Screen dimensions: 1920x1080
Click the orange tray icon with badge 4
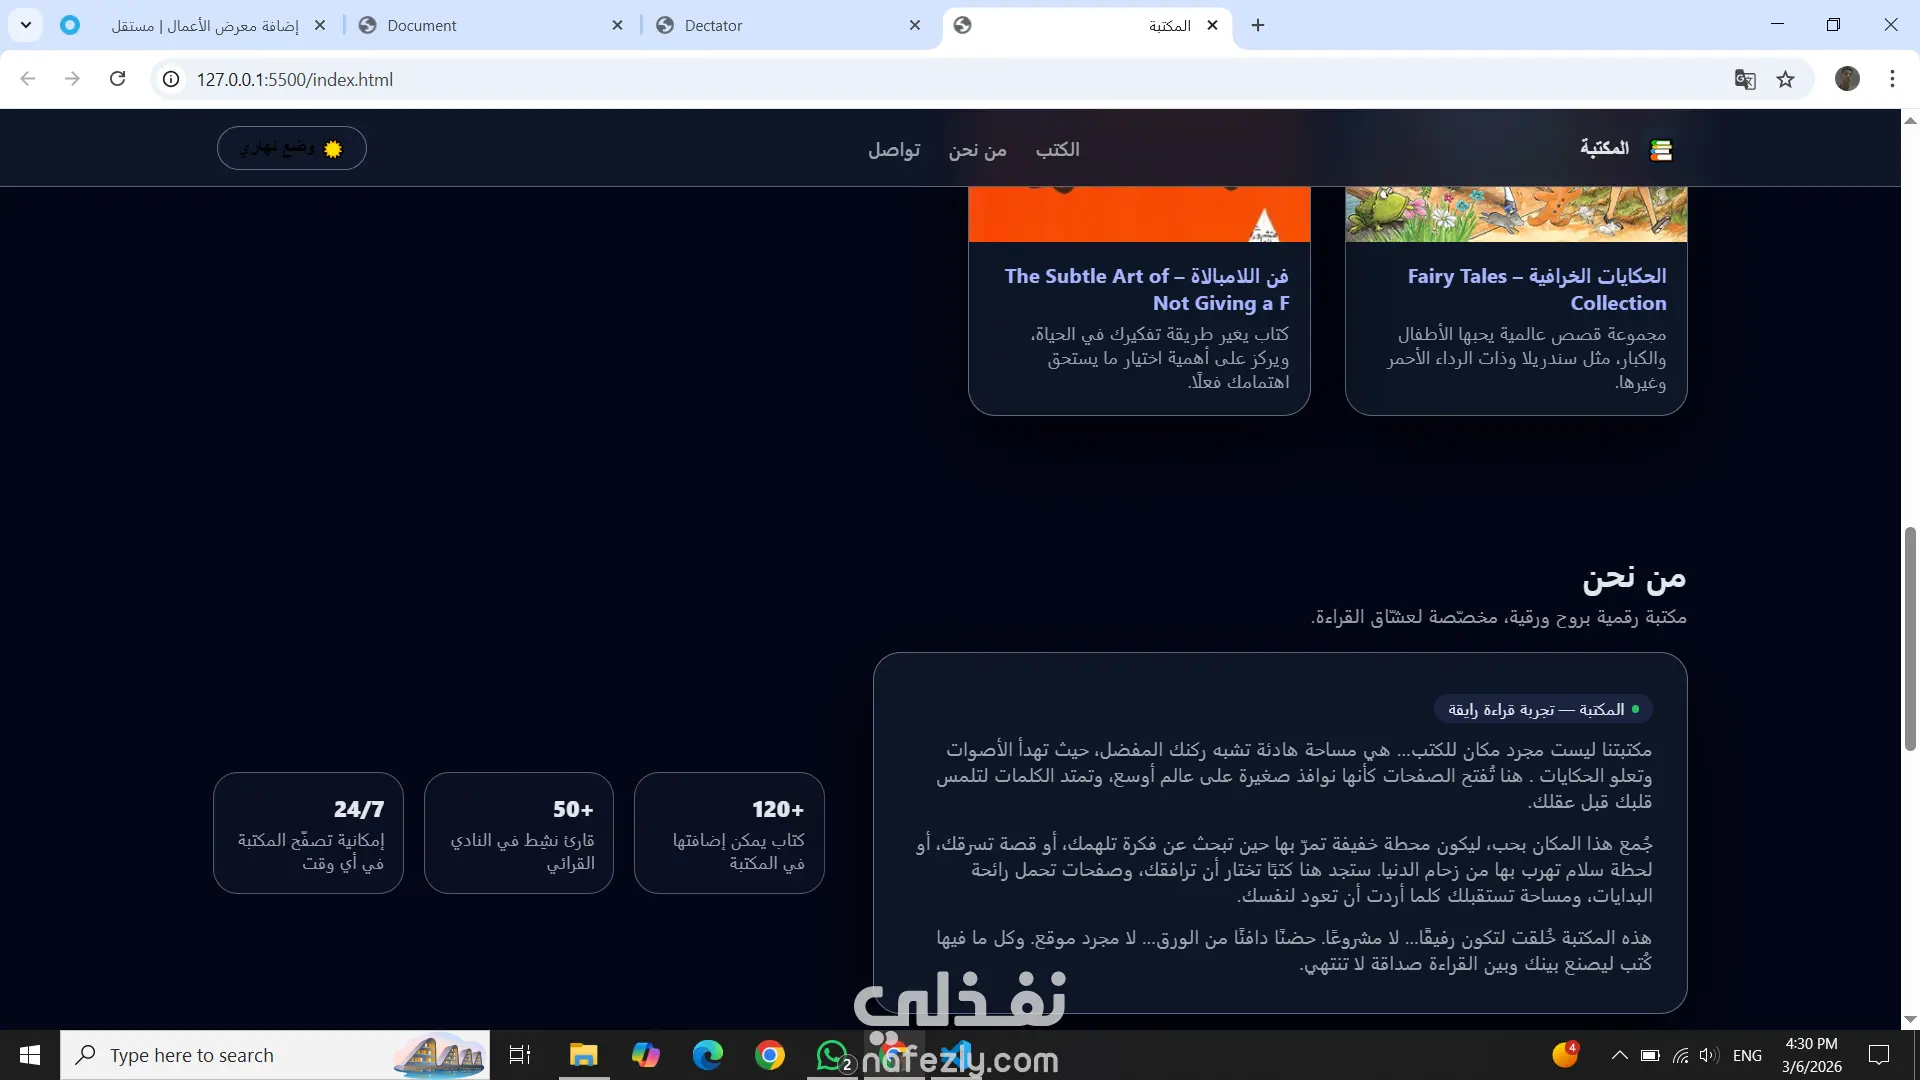click(x=1565, y=1054)
